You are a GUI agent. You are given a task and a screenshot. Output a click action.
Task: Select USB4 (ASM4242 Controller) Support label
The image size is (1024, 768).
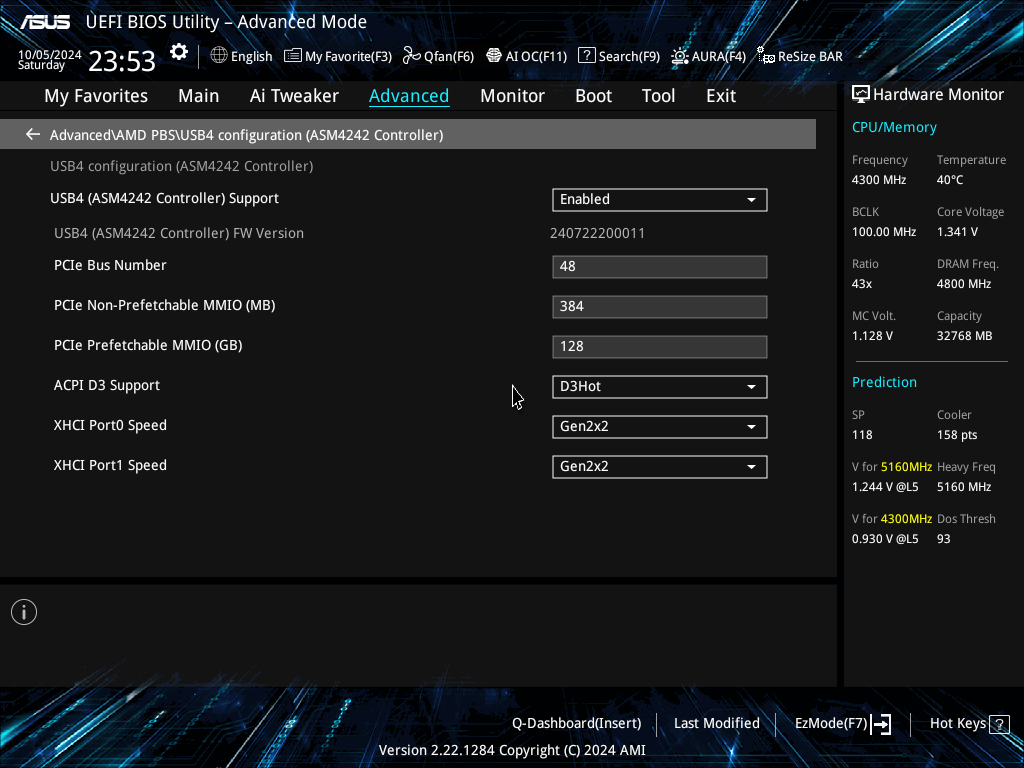point(165,199)
